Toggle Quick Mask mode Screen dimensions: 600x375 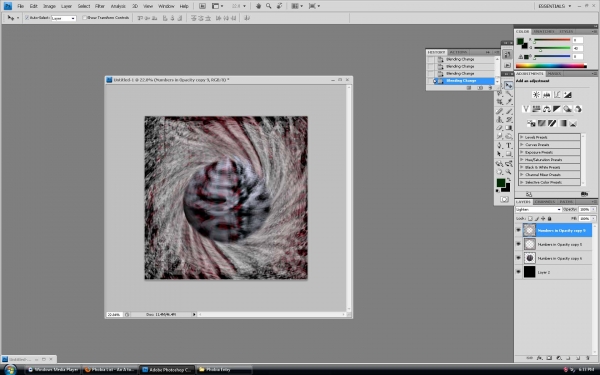coord(504,199)
